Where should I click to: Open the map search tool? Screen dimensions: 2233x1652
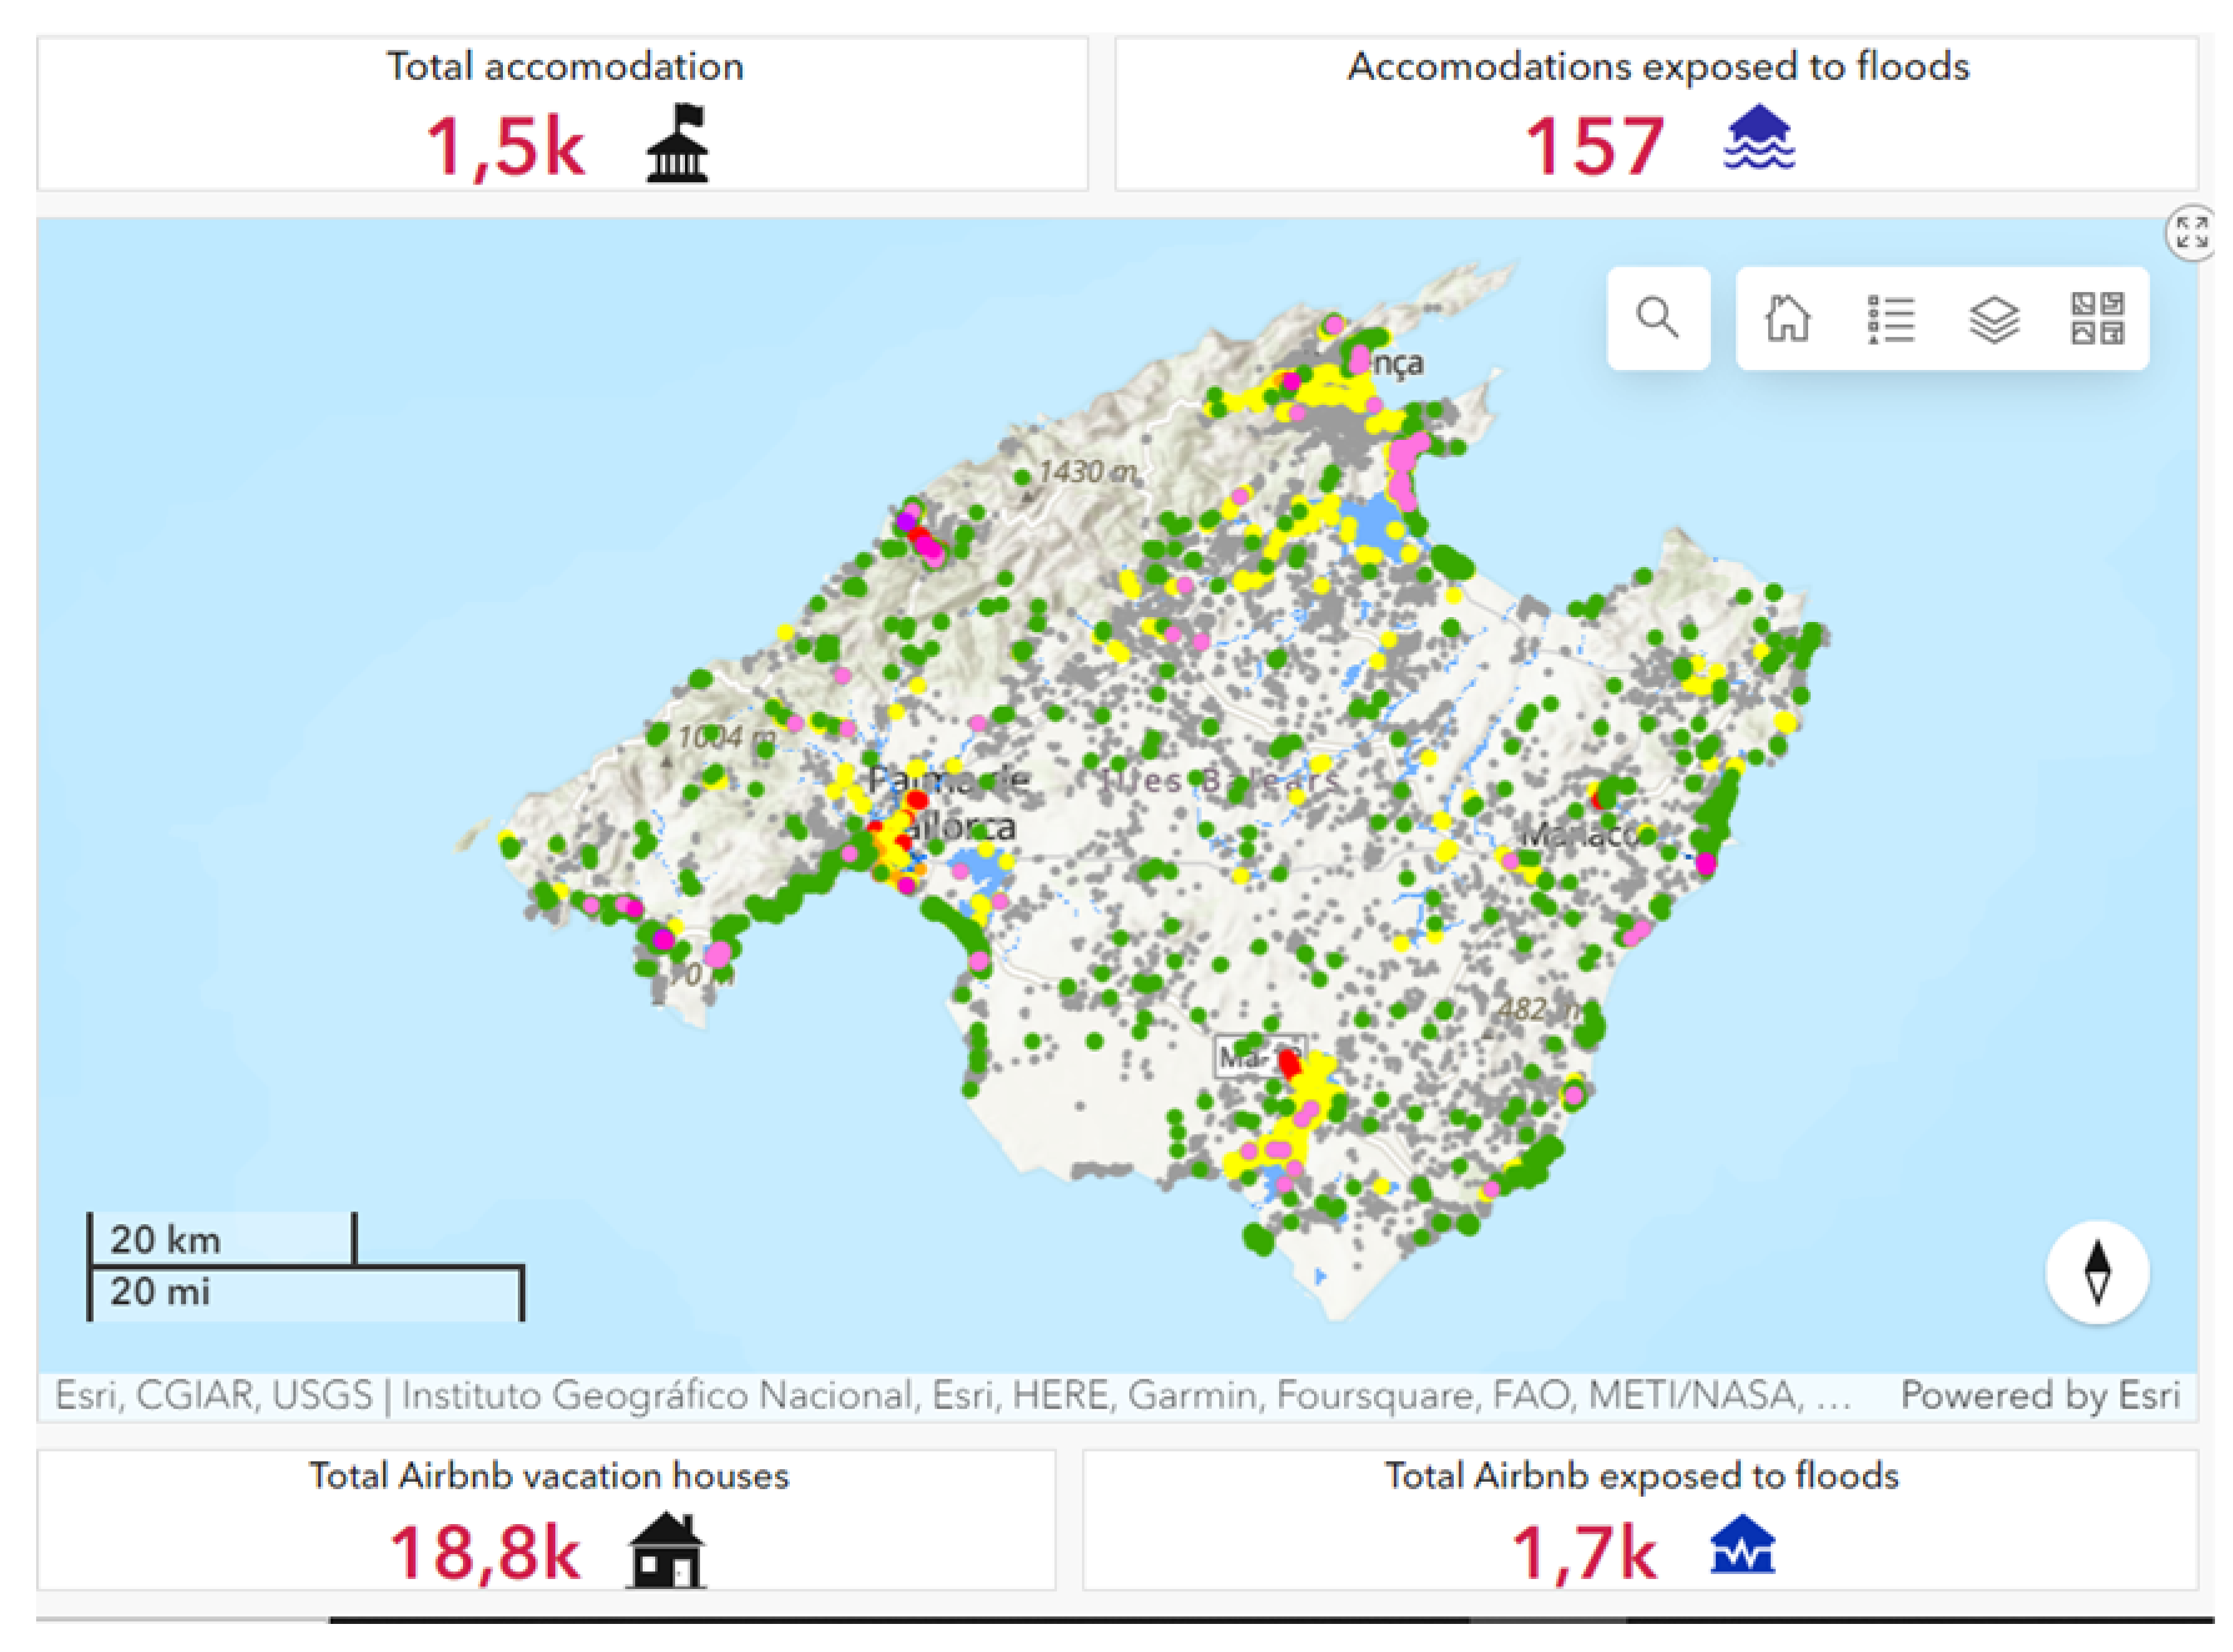[x=1657, y=318]
